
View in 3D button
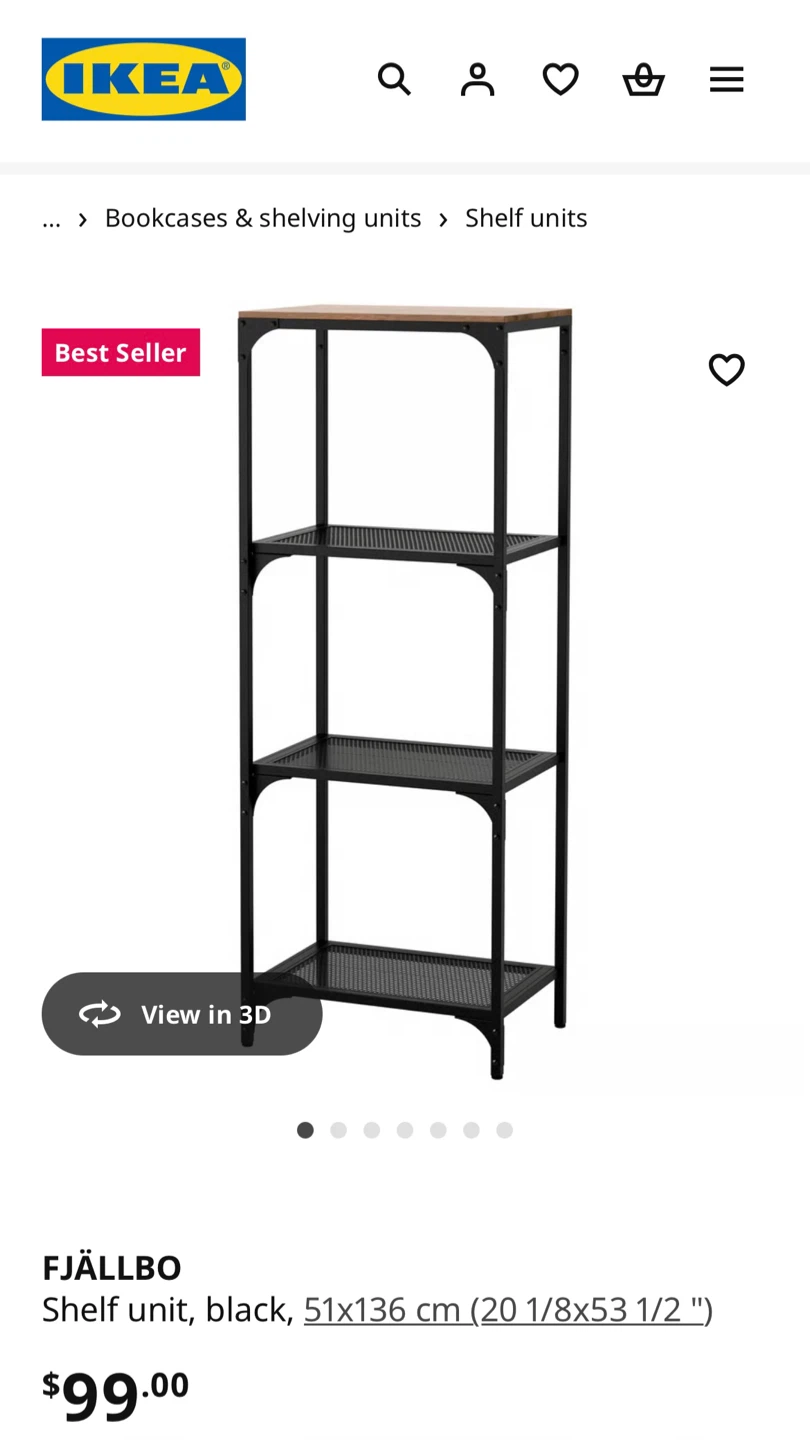182,1014
